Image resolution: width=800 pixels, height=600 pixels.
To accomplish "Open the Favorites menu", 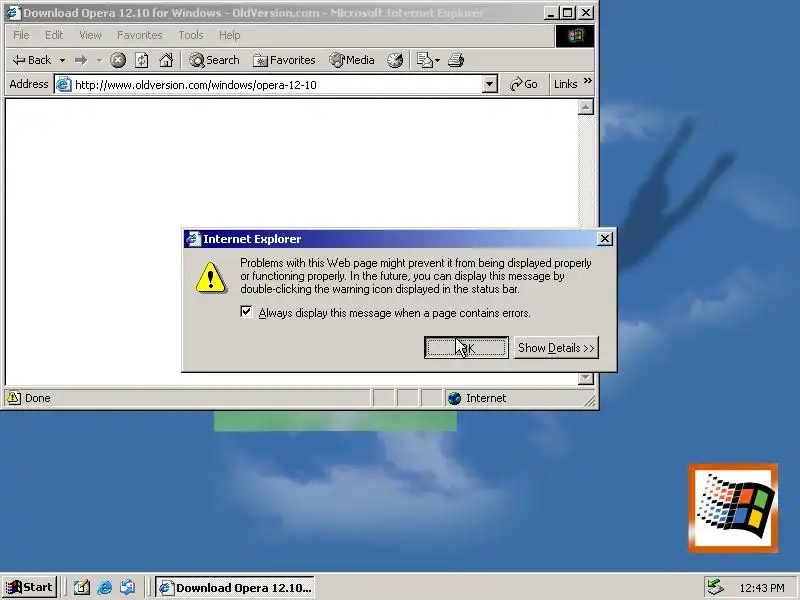I will click(139, 35).
